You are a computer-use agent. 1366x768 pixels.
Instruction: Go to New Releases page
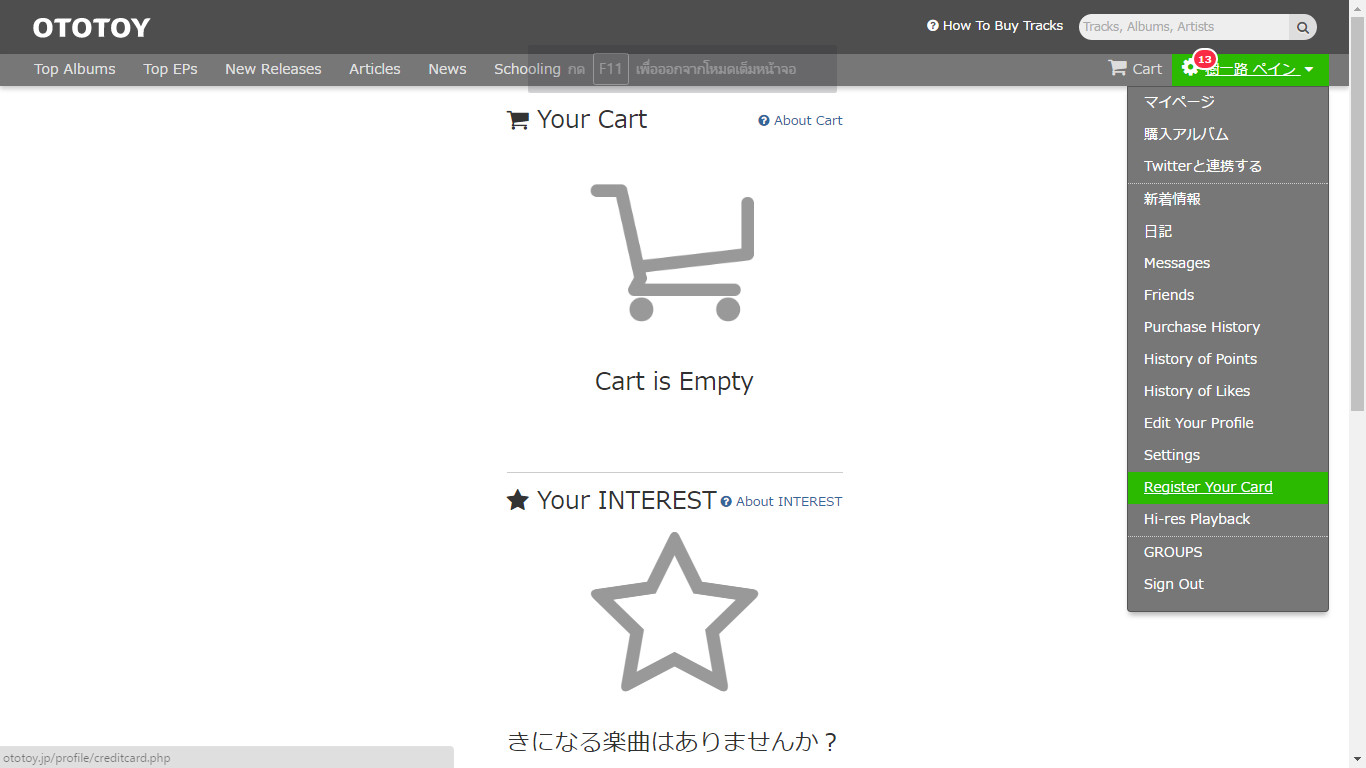pos(273,69)
